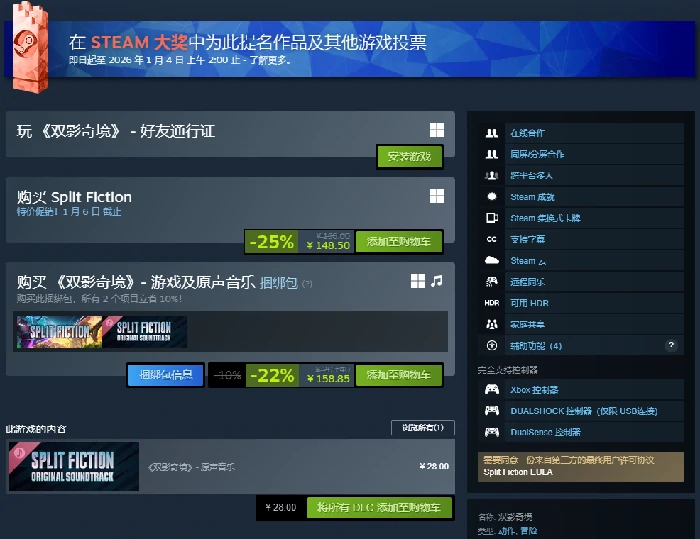This screenshot has width=700, height=539.
Task: Add bundle to cart at ¥158.85
Action: click(399, 374)
